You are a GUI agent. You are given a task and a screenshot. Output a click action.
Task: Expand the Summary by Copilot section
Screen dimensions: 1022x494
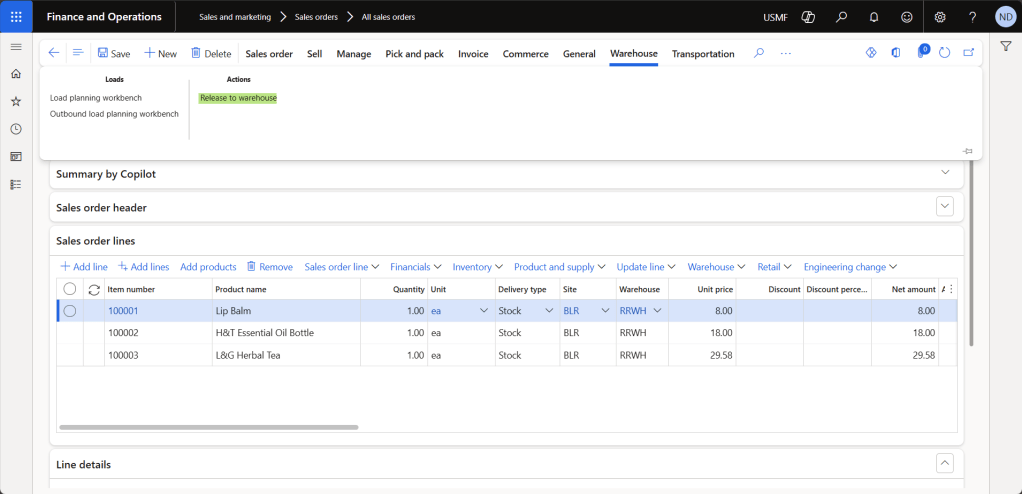945,173
